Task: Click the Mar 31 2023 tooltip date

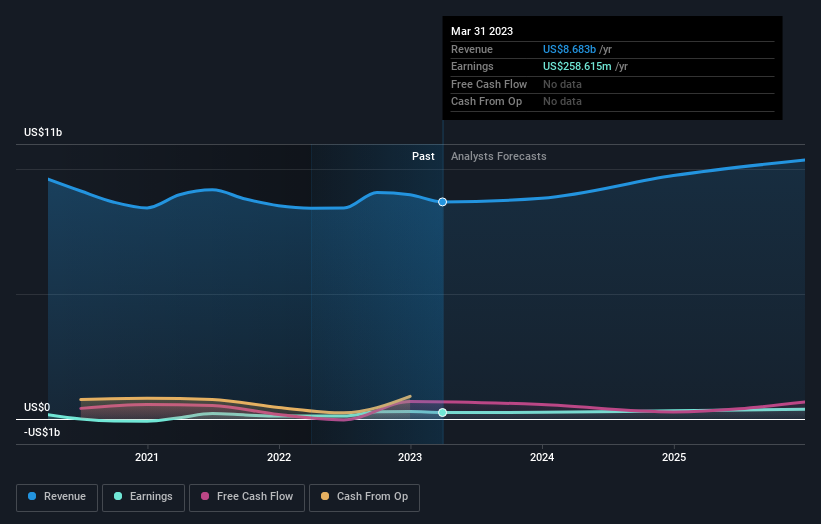Action: [482, 31]
